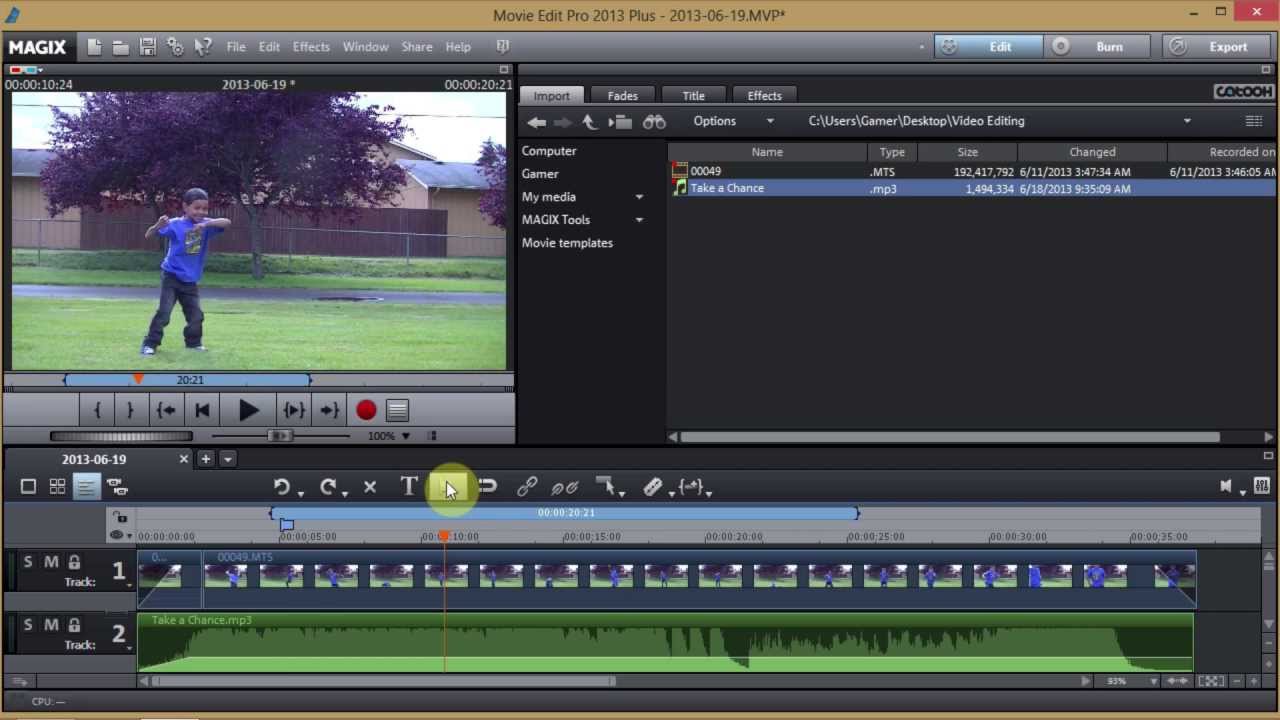Switch to Scene overview mode

click(57, 487)
